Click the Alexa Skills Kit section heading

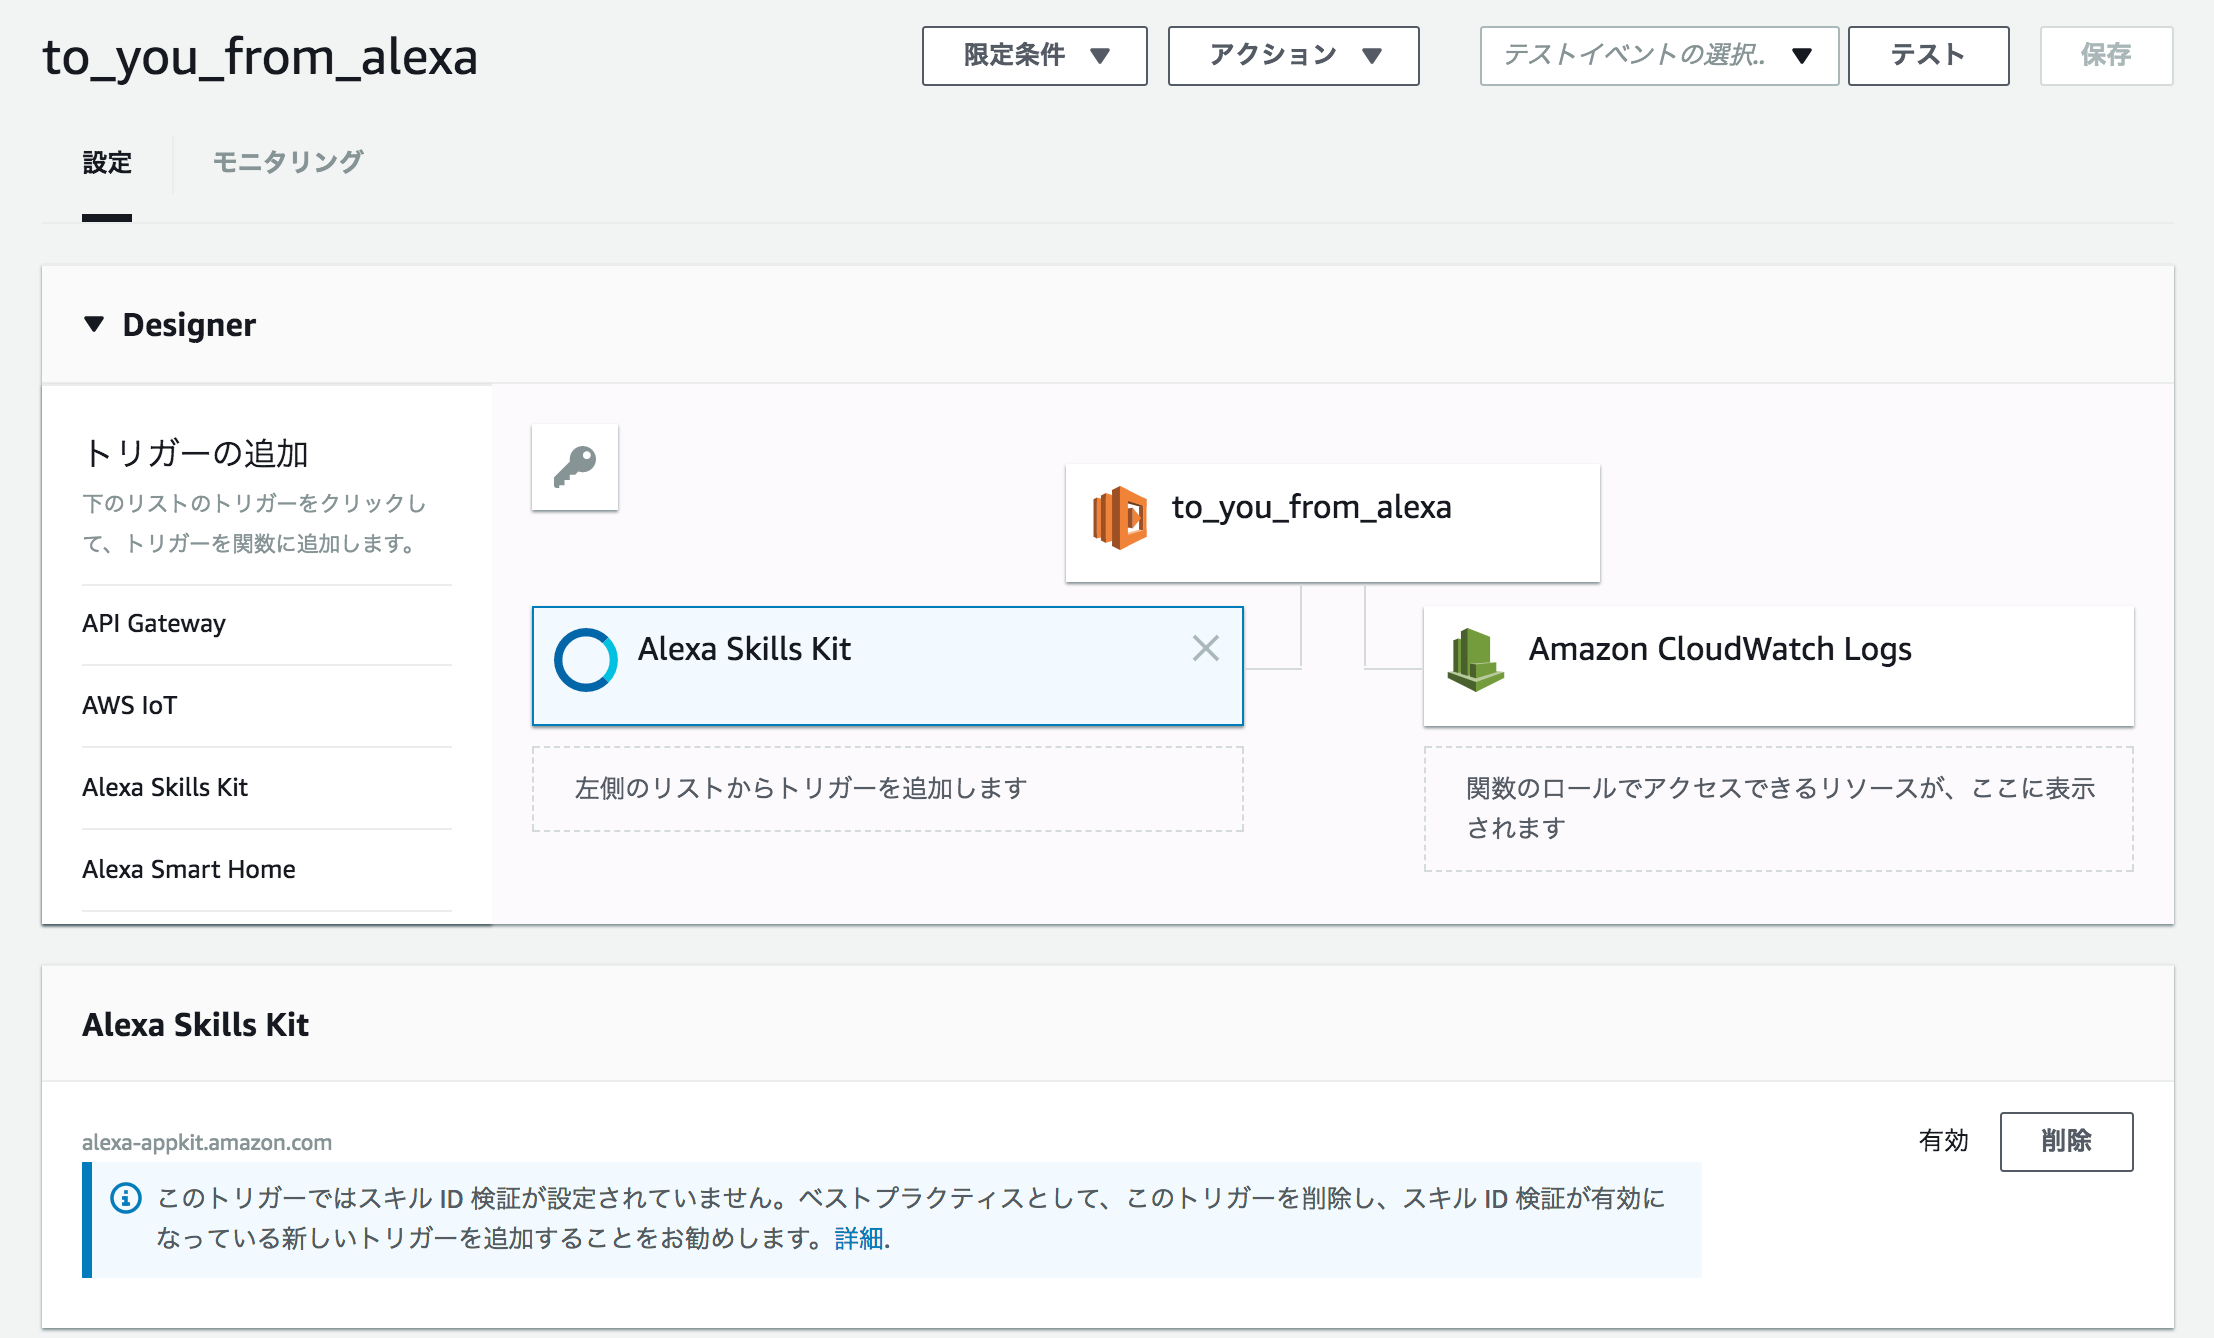point(195,1024)
